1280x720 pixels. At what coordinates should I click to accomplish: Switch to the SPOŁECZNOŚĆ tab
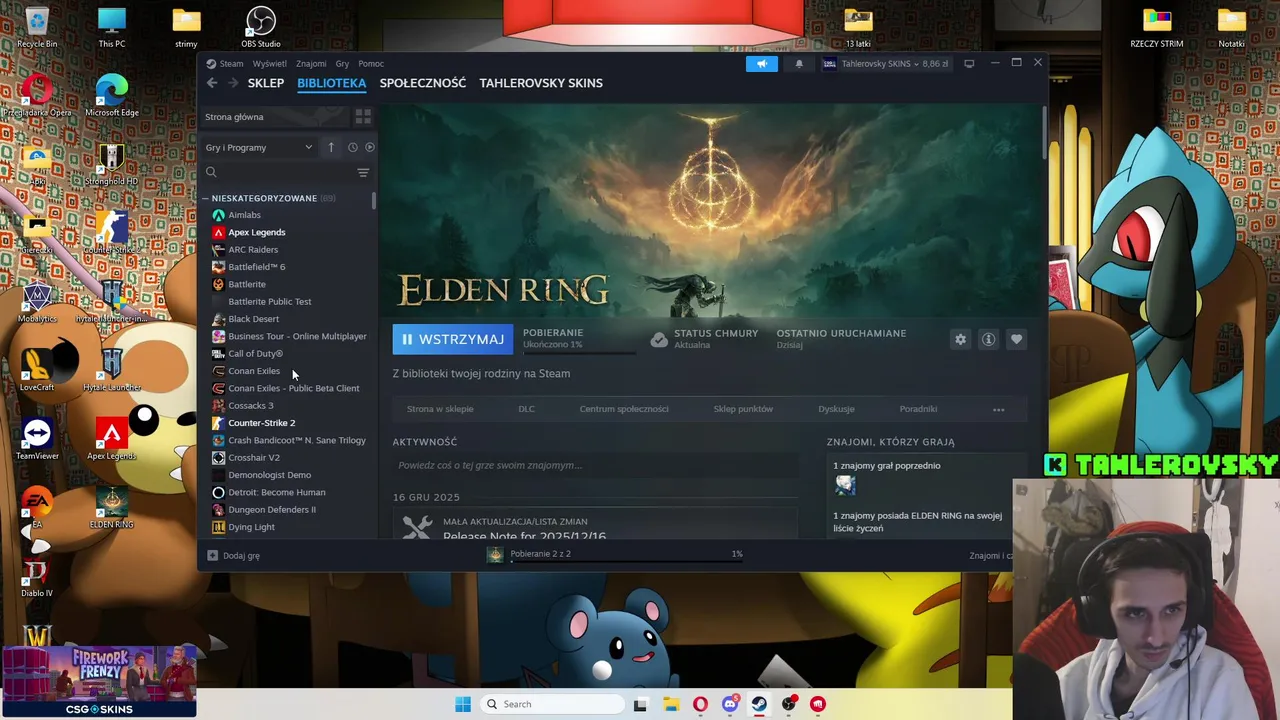pyautogui.click(x=423, y=83)
